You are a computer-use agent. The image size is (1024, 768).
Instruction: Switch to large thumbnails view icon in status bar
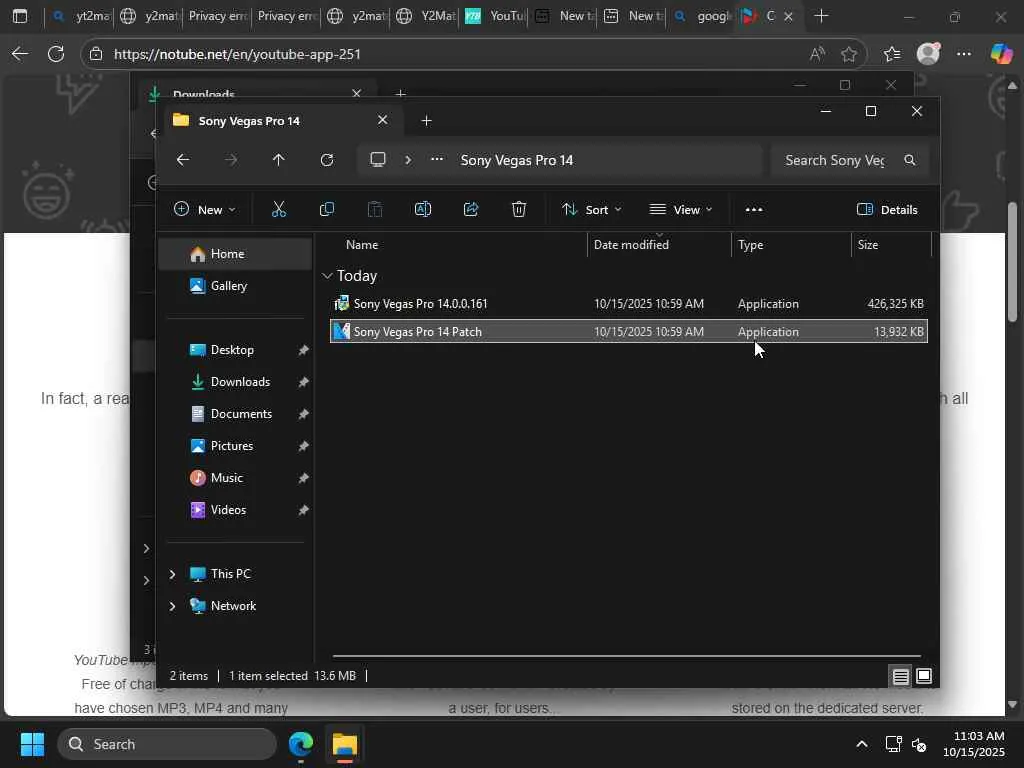coord(923,676)
